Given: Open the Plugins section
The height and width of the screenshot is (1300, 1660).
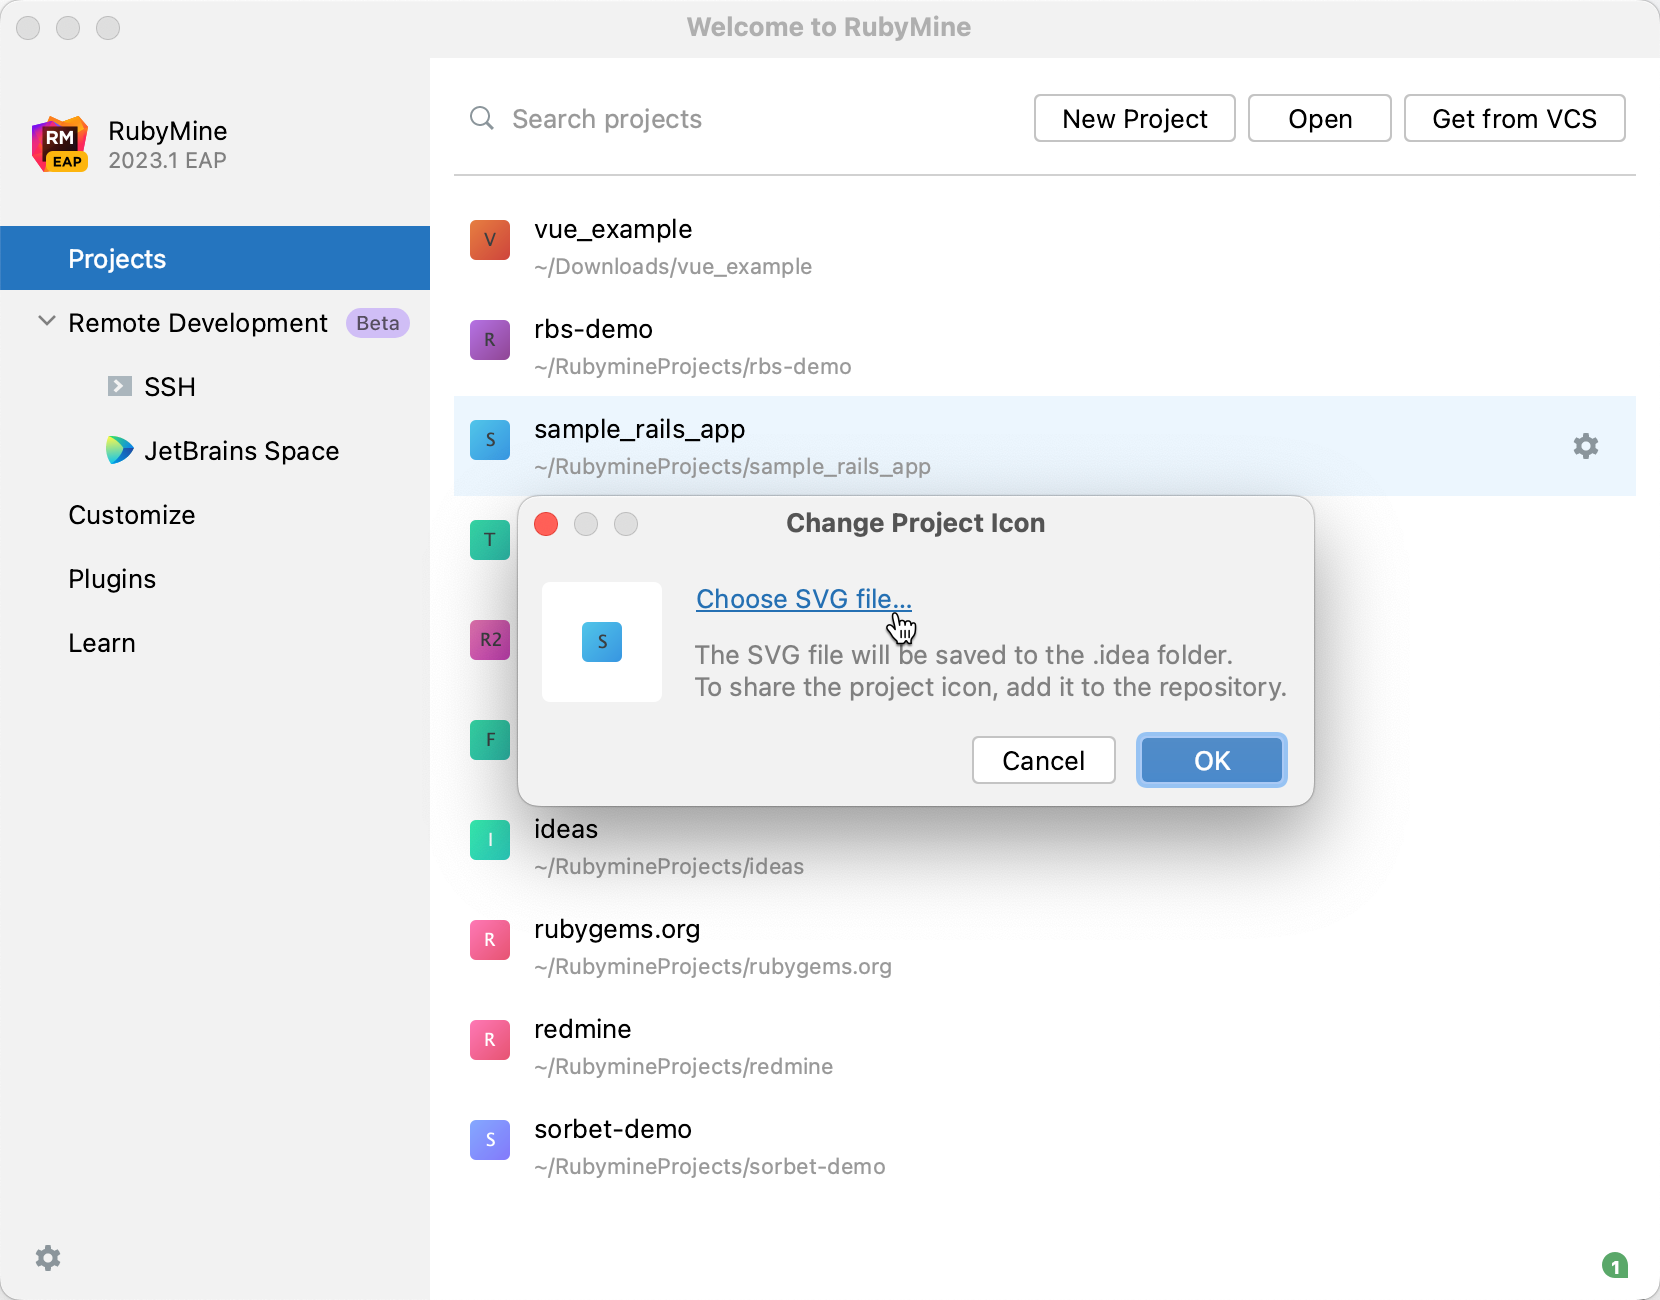Looking at the screenshot, I should [x=112, y=579].
